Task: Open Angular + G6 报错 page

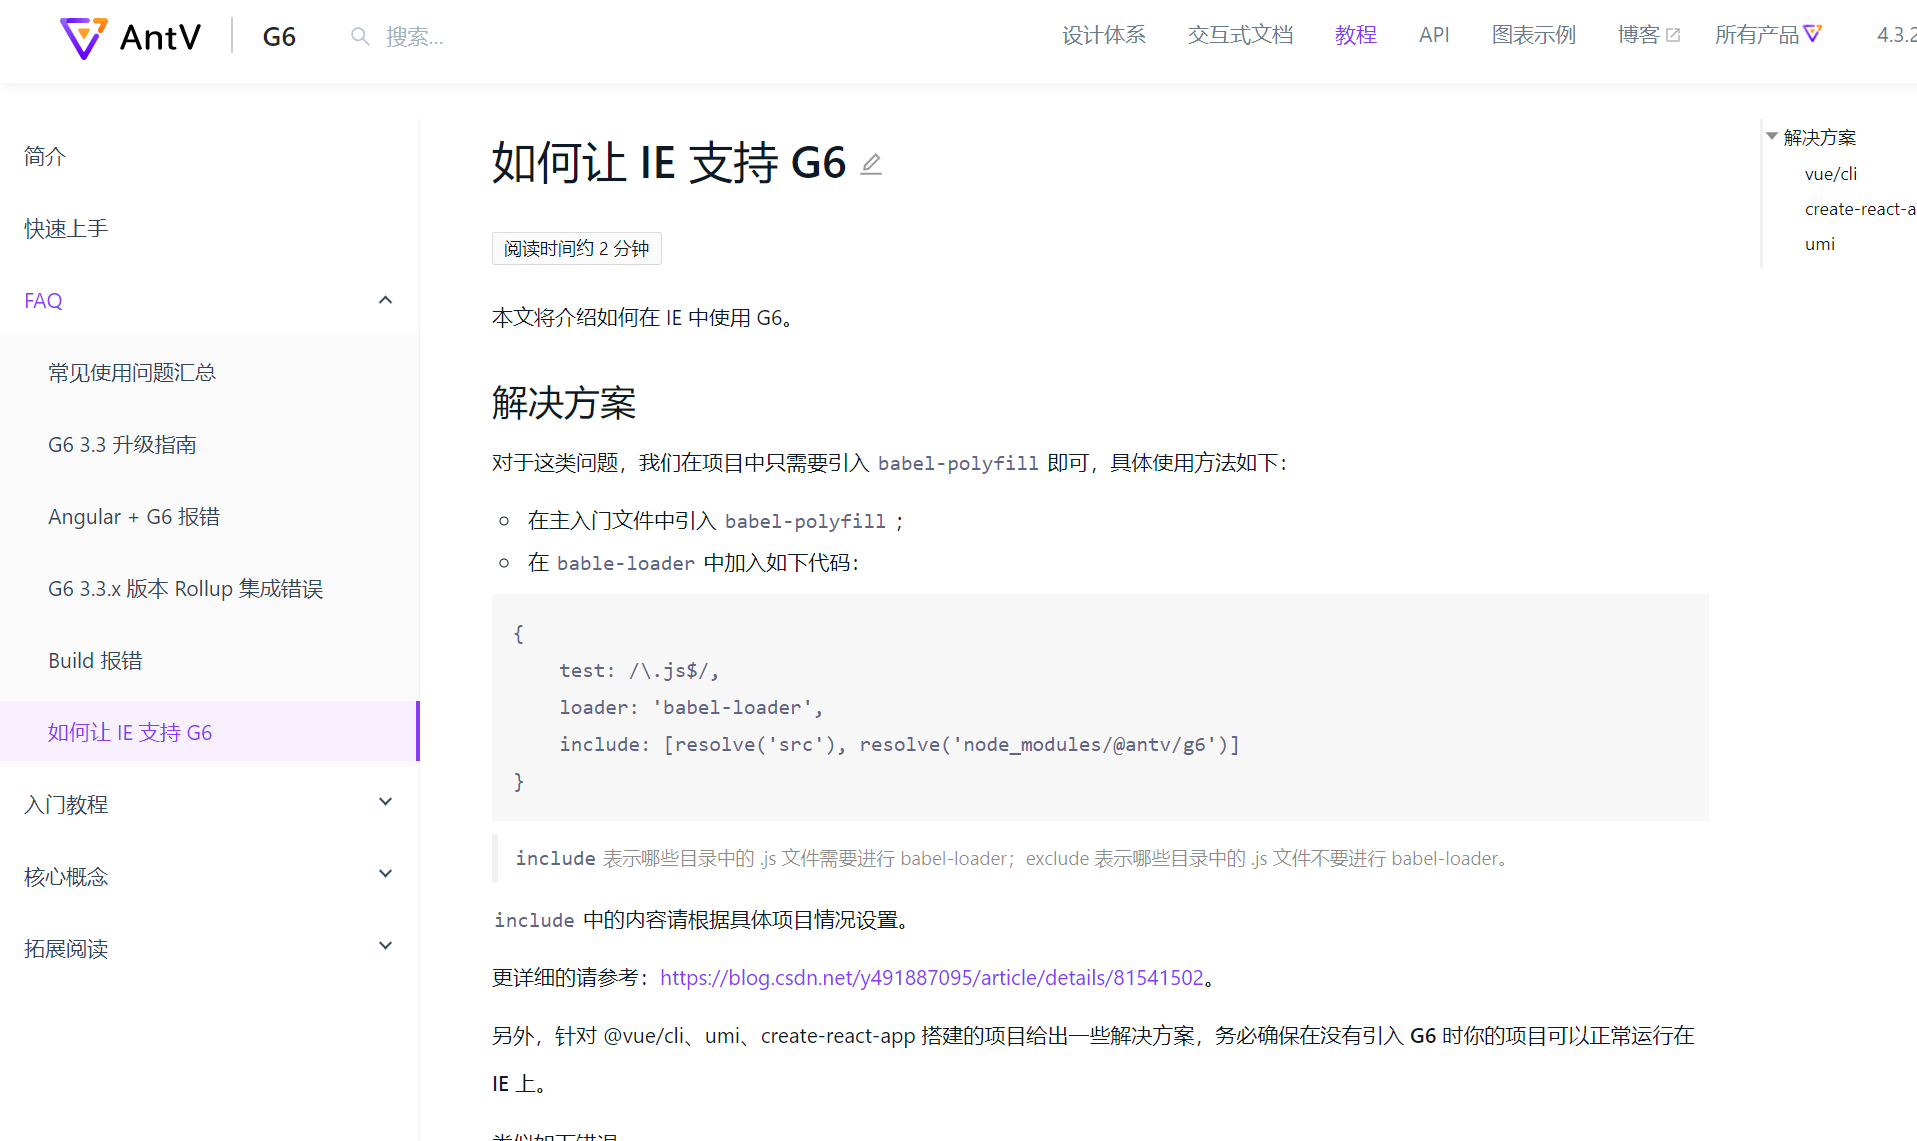Action: (134, 516)
